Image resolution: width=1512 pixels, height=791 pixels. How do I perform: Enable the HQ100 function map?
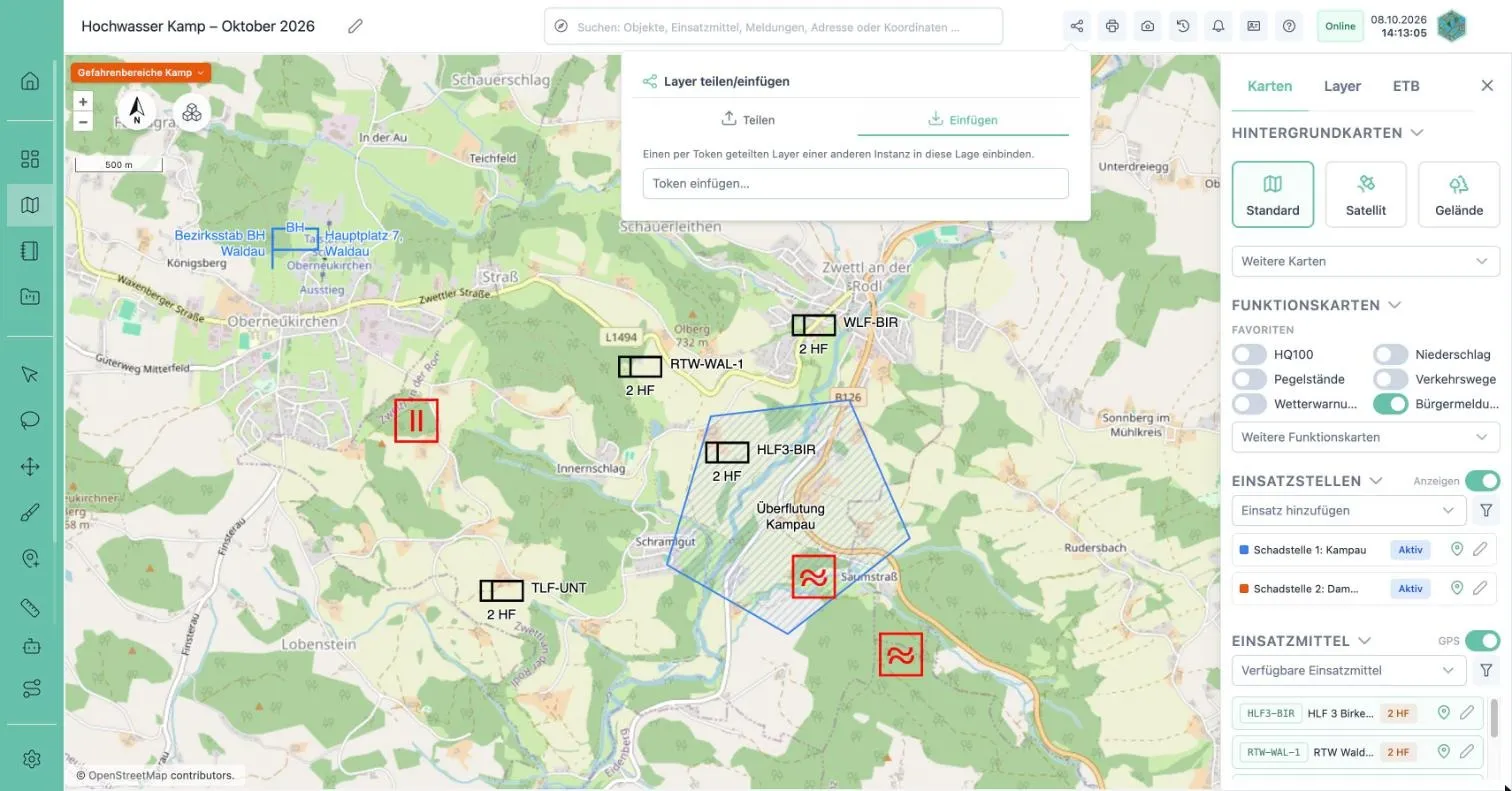tap(1249, 354)
